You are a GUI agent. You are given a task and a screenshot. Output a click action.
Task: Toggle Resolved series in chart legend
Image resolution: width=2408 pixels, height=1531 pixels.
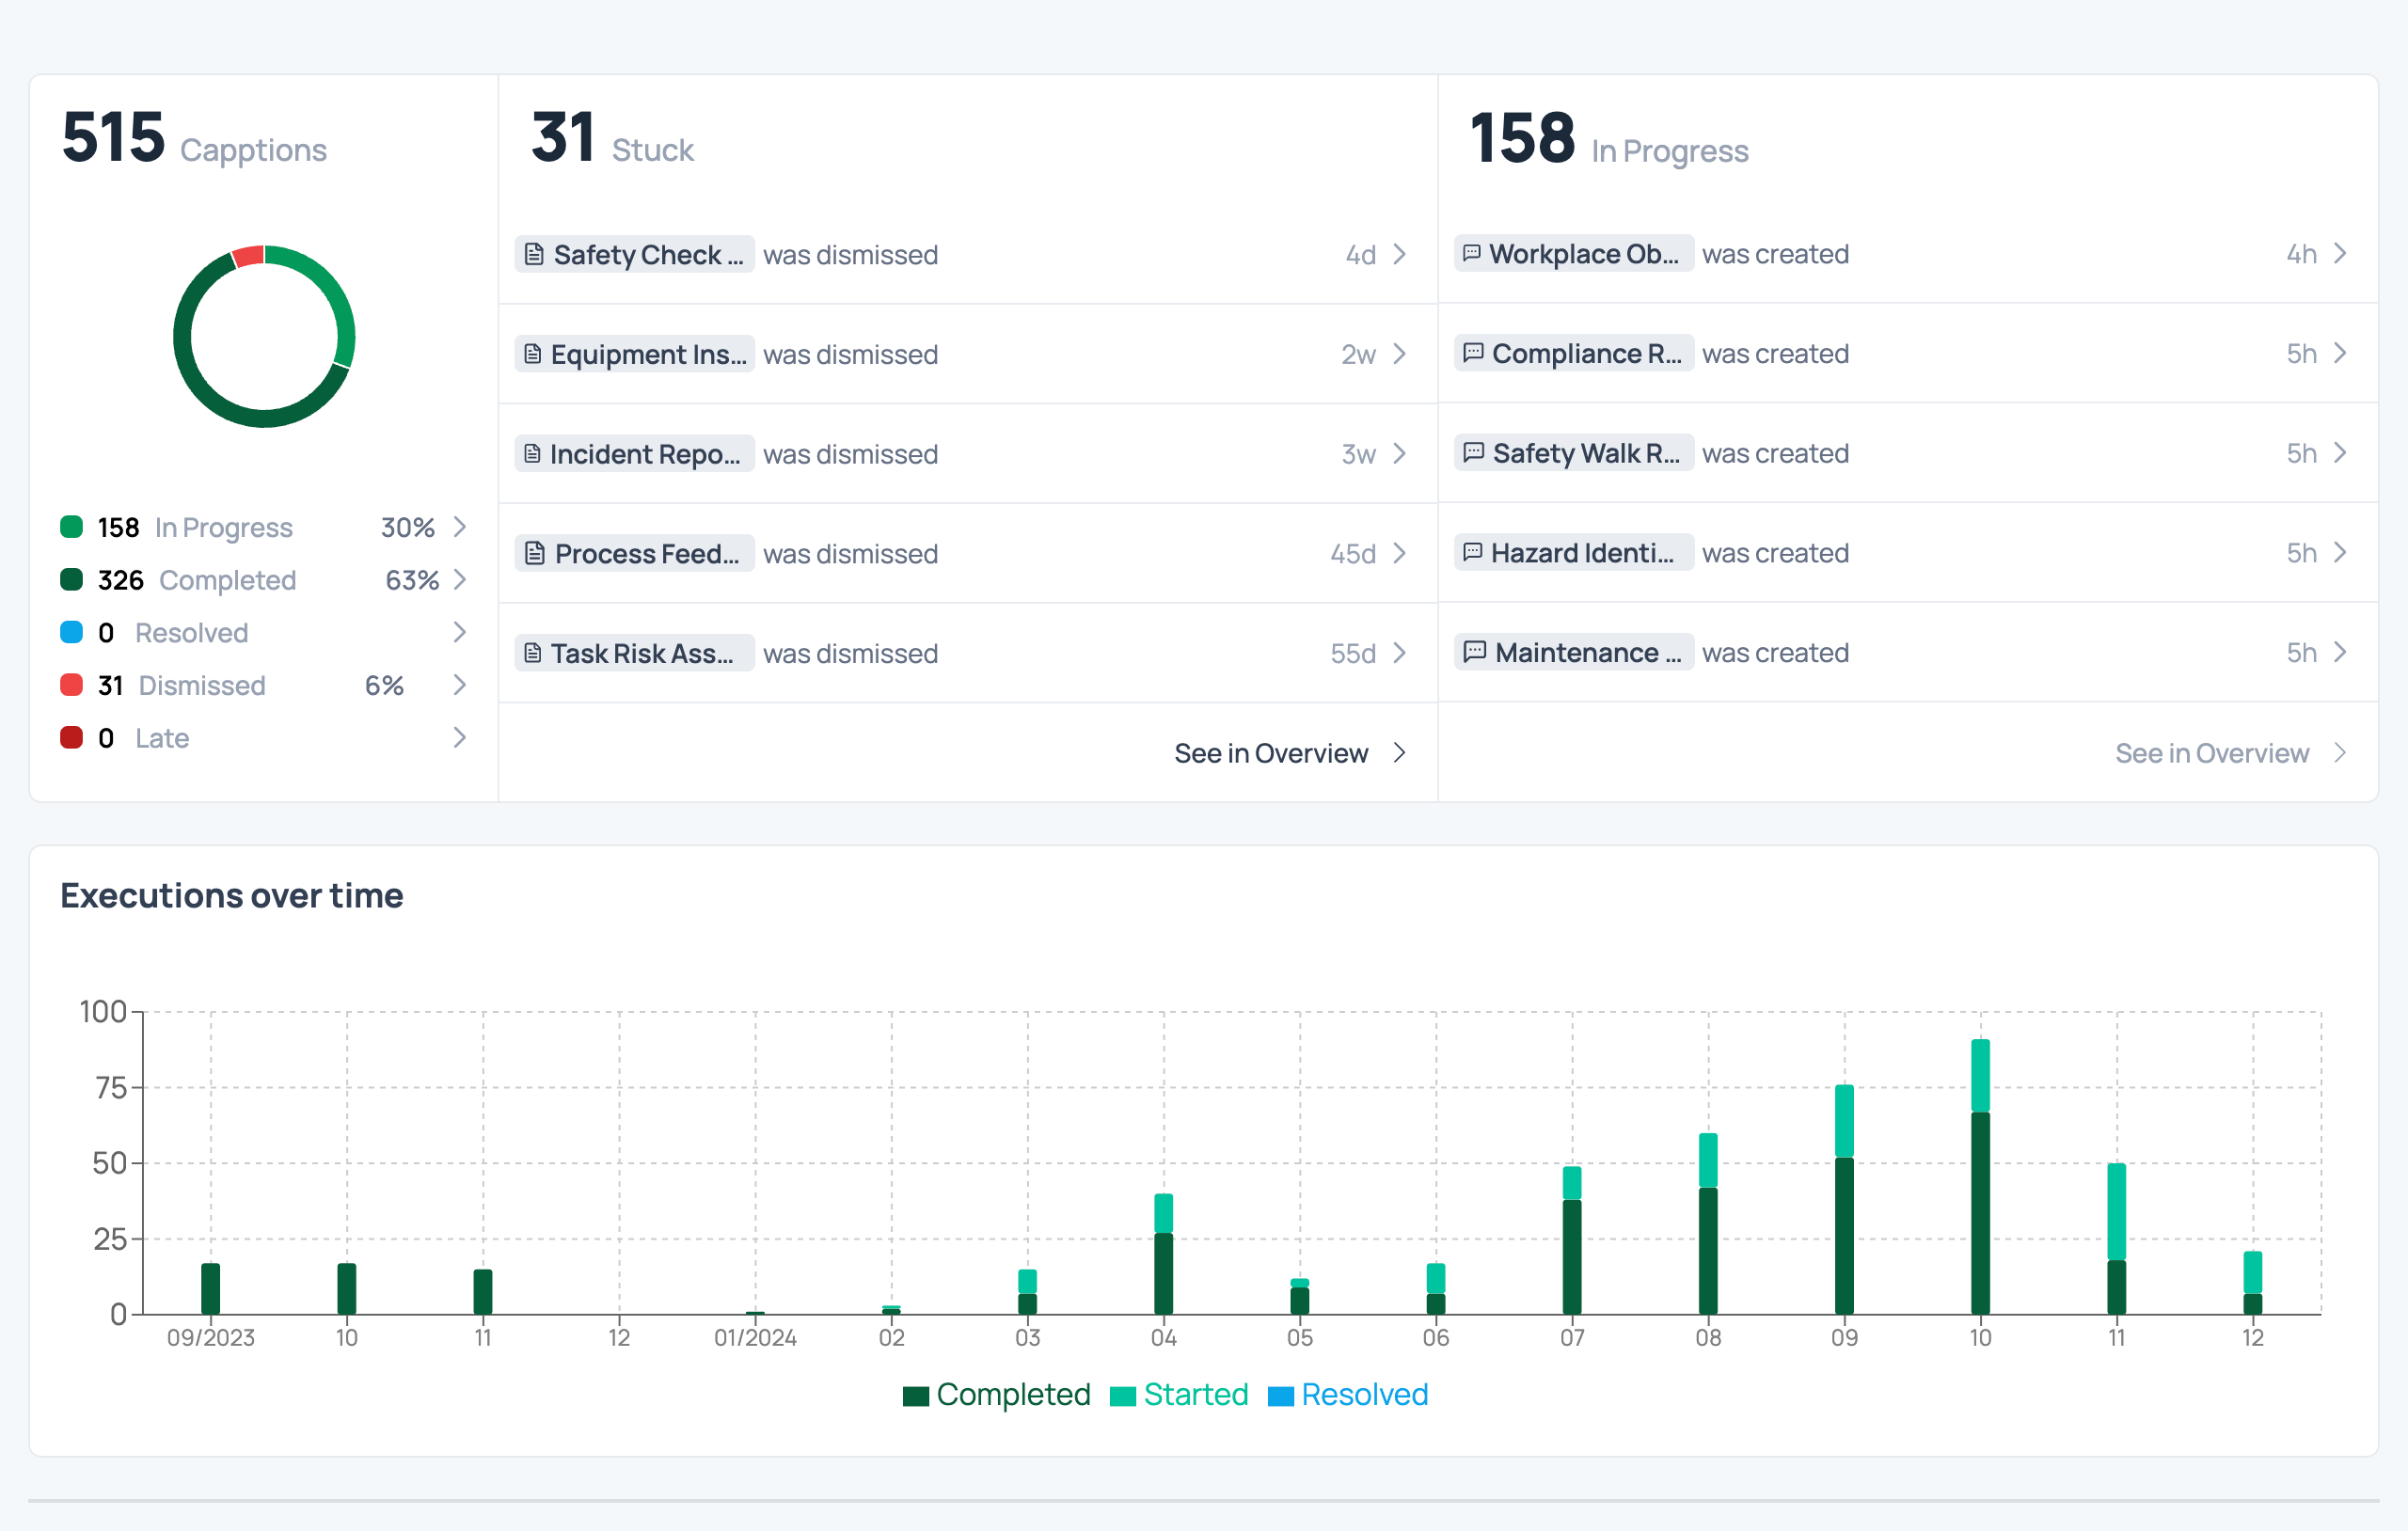point(1348,1394)
